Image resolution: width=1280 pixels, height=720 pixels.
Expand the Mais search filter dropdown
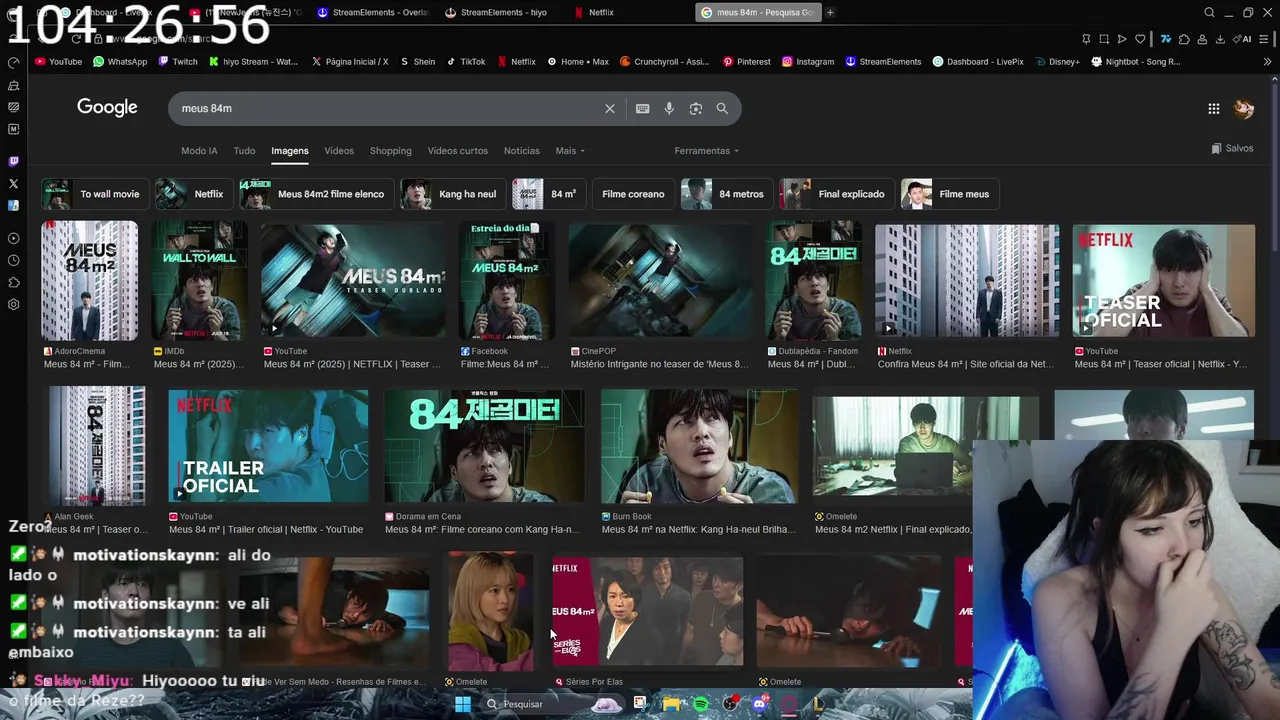coord(570,151)
